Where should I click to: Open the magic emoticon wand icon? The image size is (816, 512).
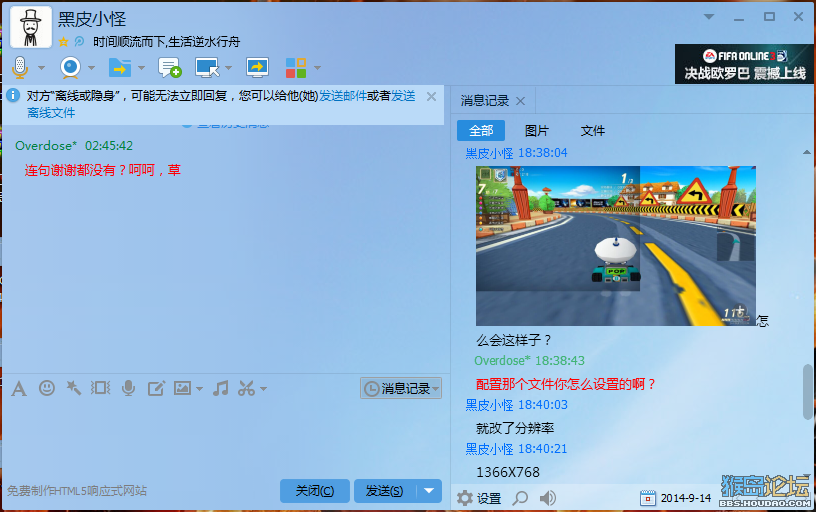(x=73, y=388)
